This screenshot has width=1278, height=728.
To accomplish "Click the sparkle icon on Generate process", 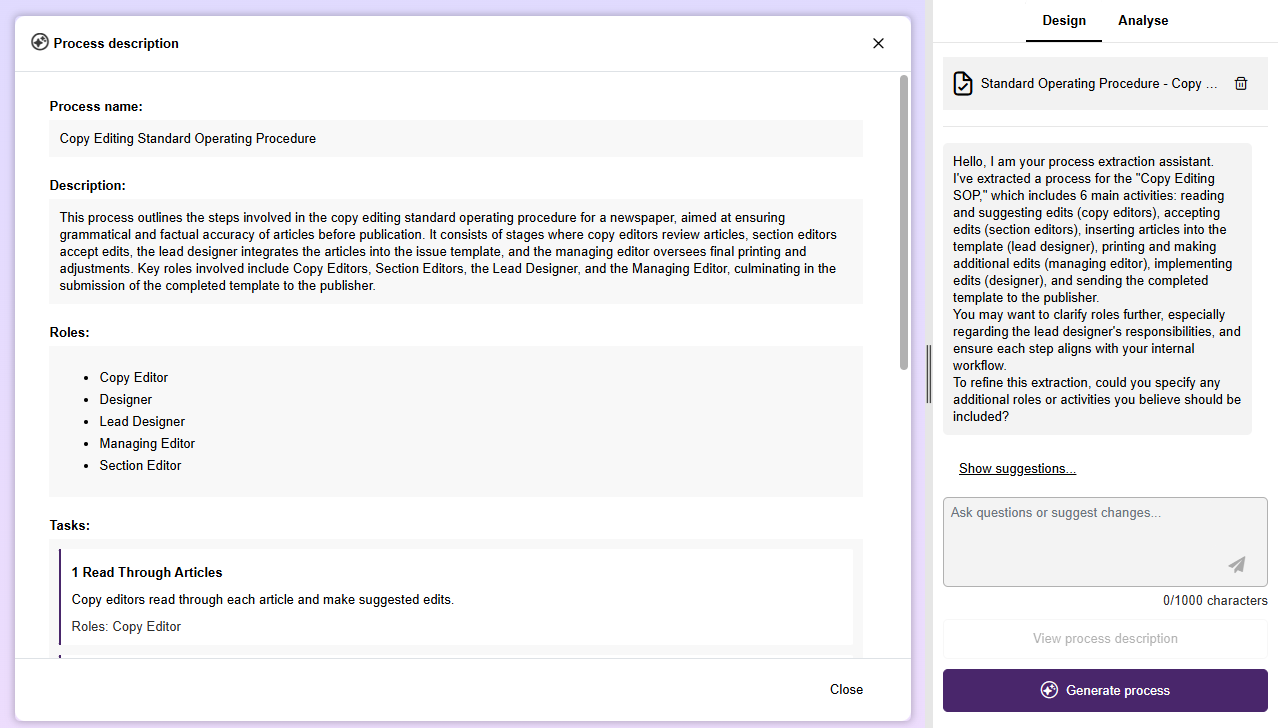I will click(x=1049, y=690).
